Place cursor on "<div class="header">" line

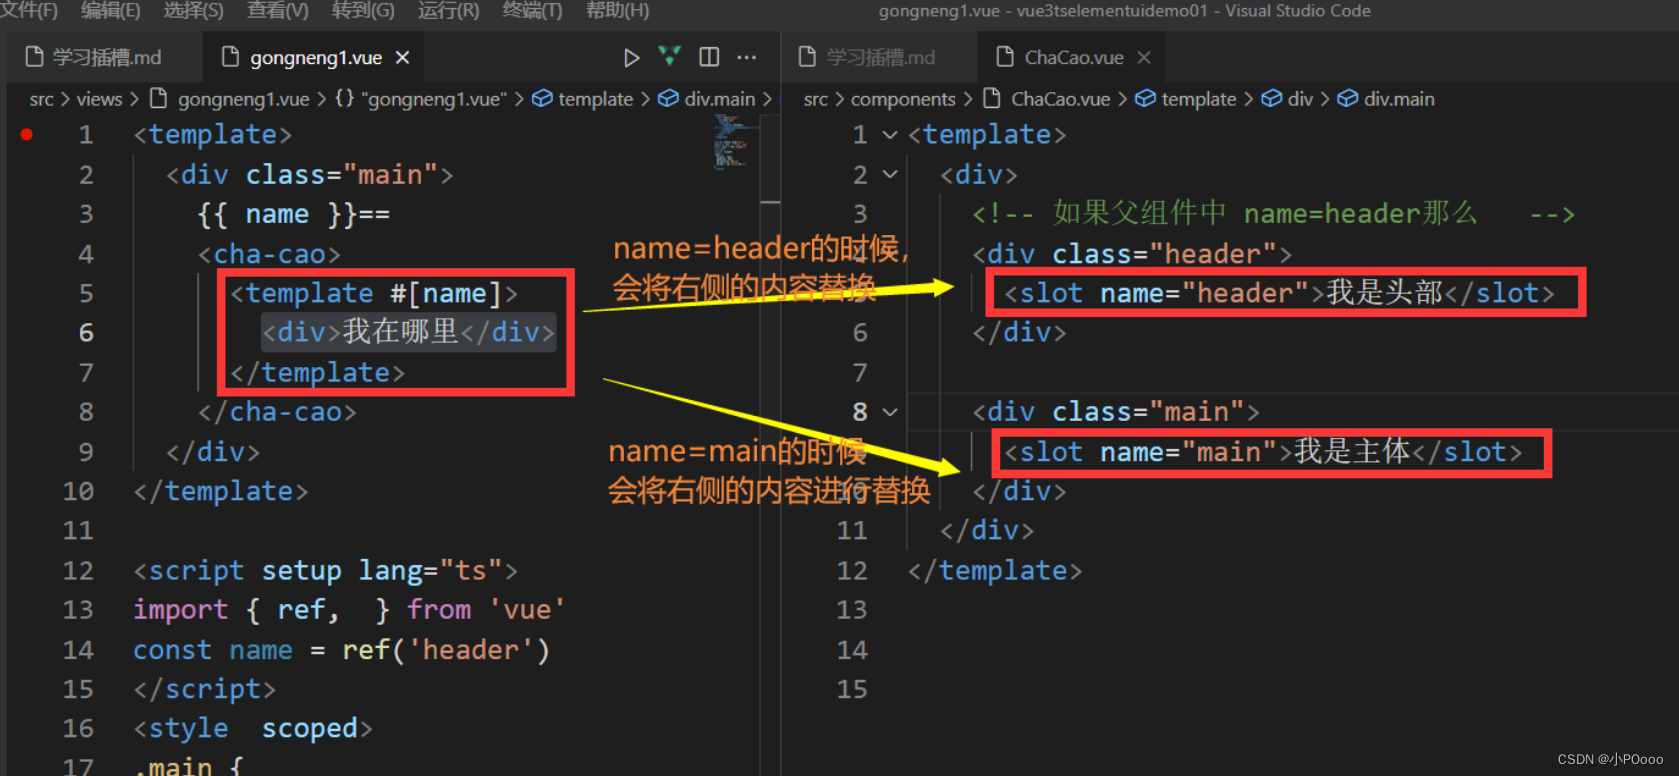pyautogui.click(x=1132, y=254)
